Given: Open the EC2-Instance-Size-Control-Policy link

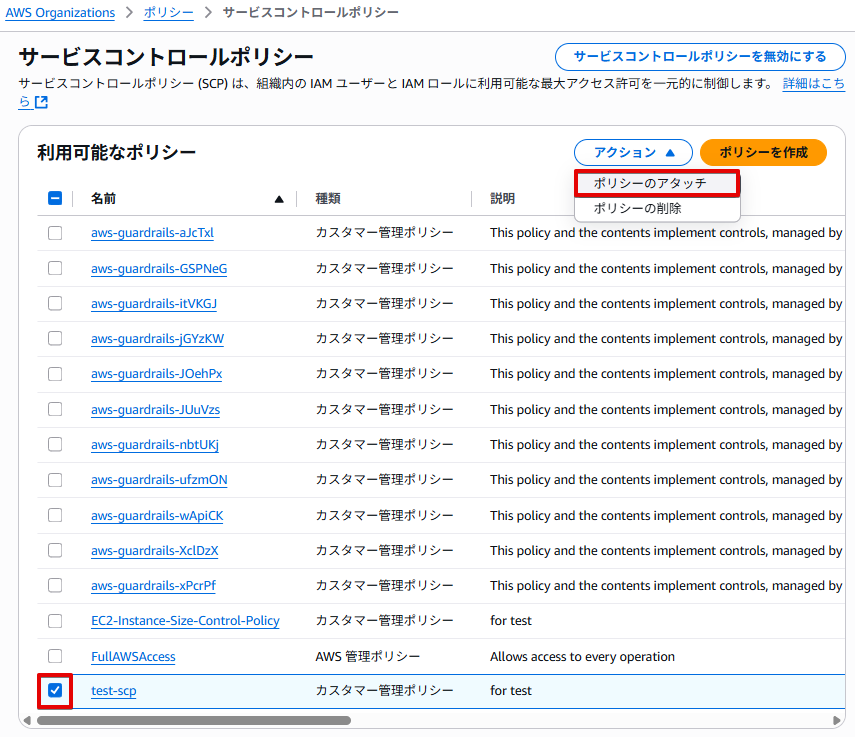Looking at the screenshot, I should click(x=185, y=621).
